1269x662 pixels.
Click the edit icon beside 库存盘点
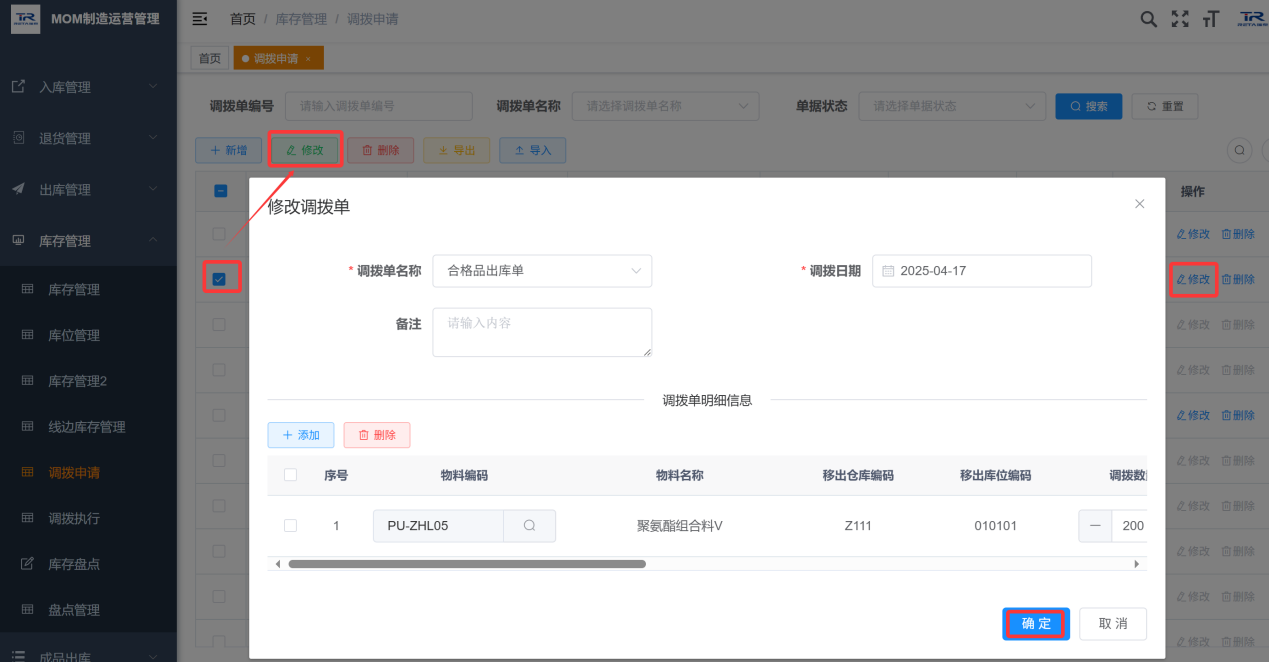pos(28,564)
